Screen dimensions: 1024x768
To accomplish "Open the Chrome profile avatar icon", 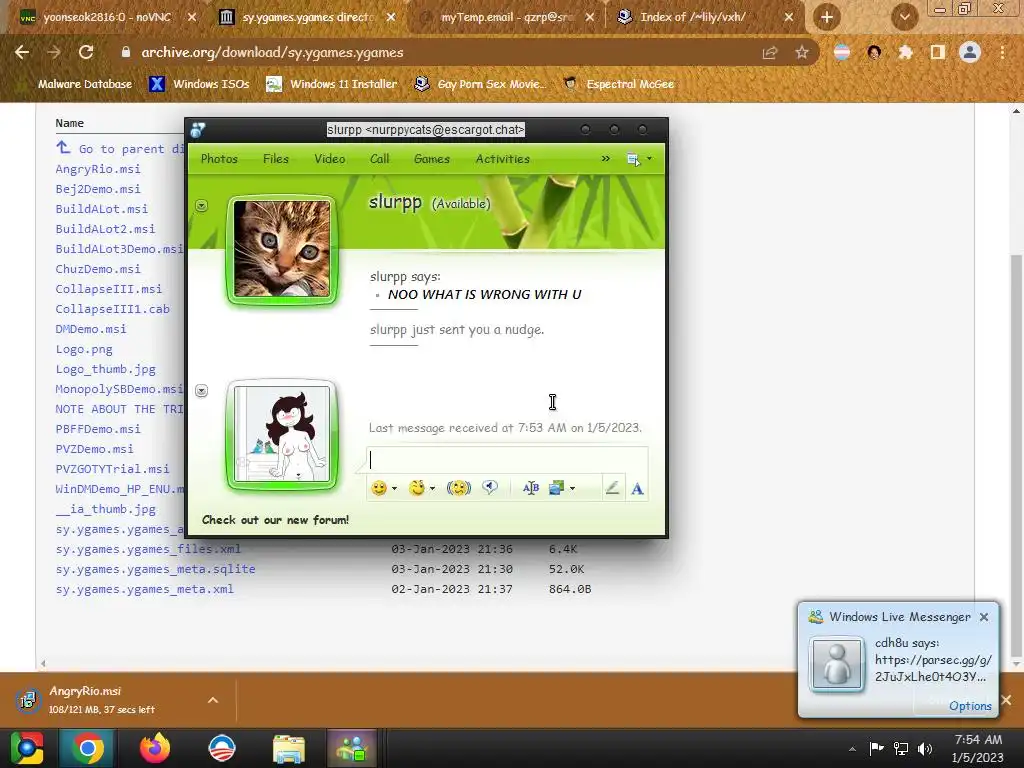I will click(970, 52).
